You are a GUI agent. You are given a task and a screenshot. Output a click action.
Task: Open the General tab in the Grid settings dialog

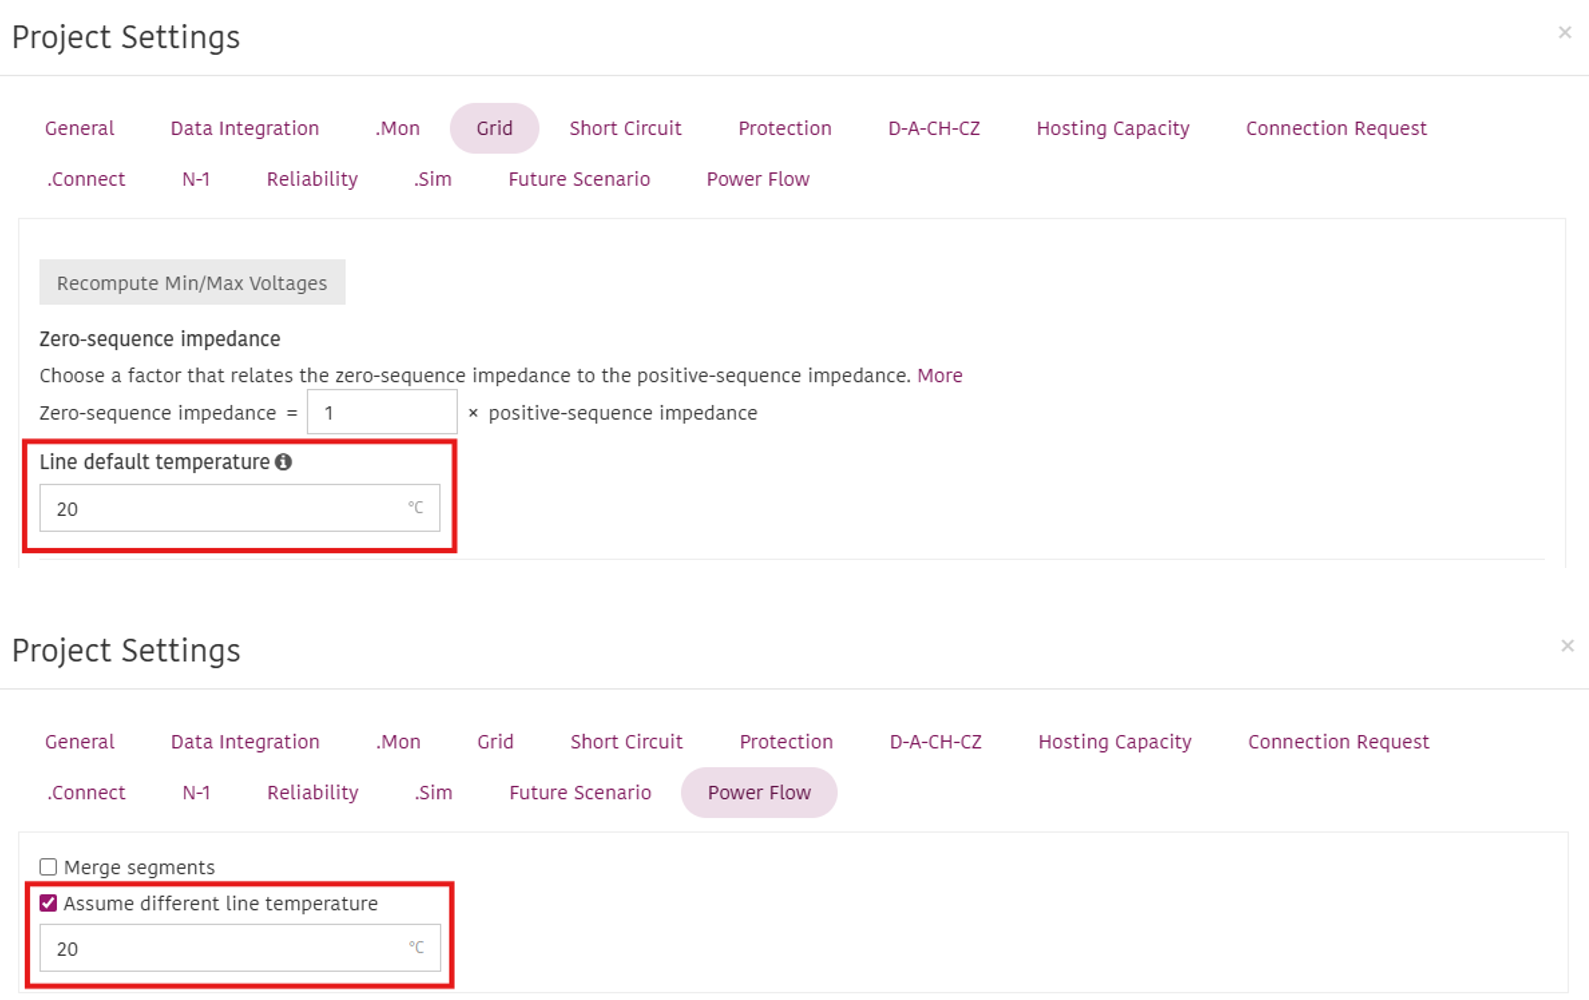click(80, 128)
